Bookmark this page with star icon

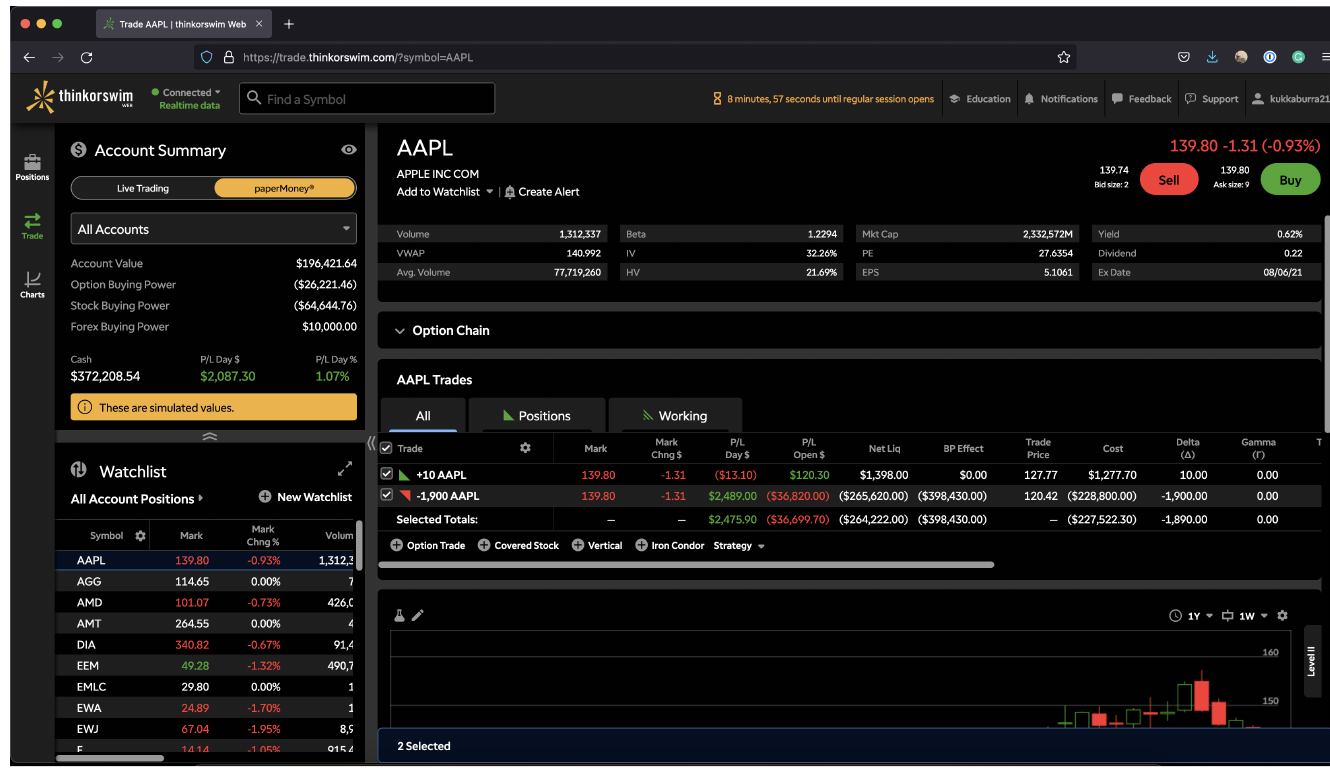click(x=1064, y=57)
